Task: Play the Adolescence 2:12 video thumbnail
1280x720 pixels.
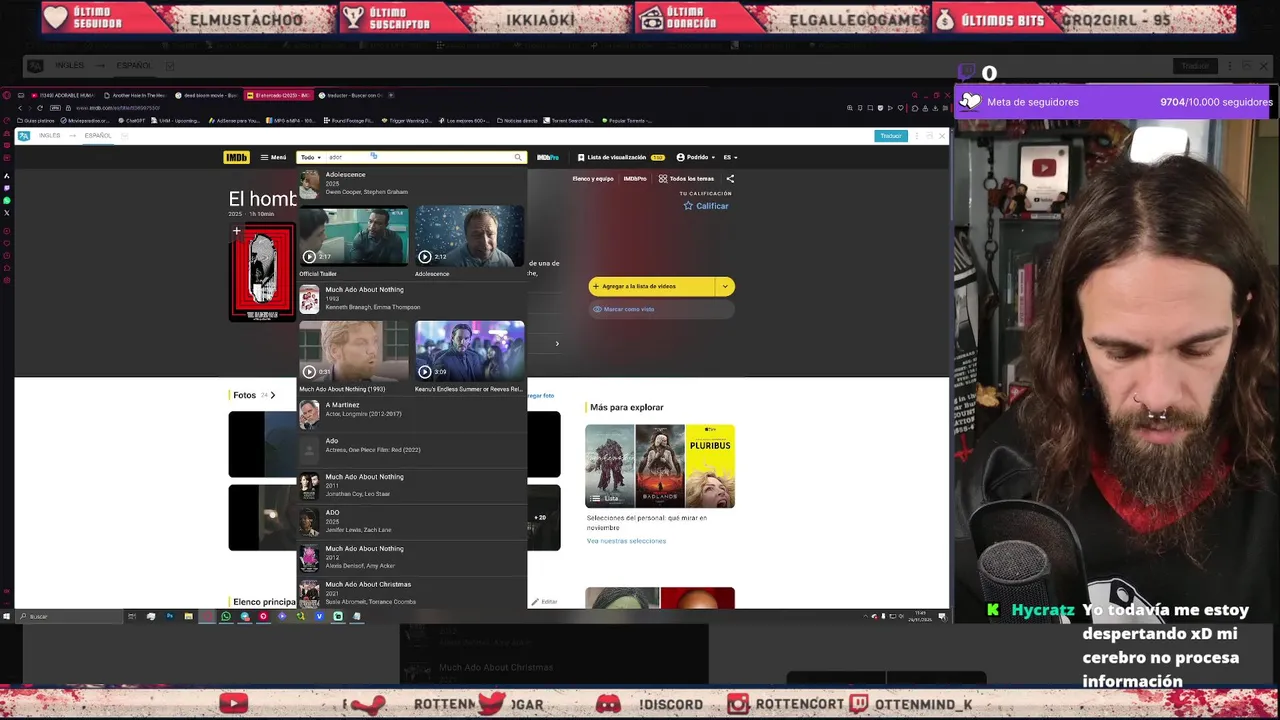Action: (469, 236)
